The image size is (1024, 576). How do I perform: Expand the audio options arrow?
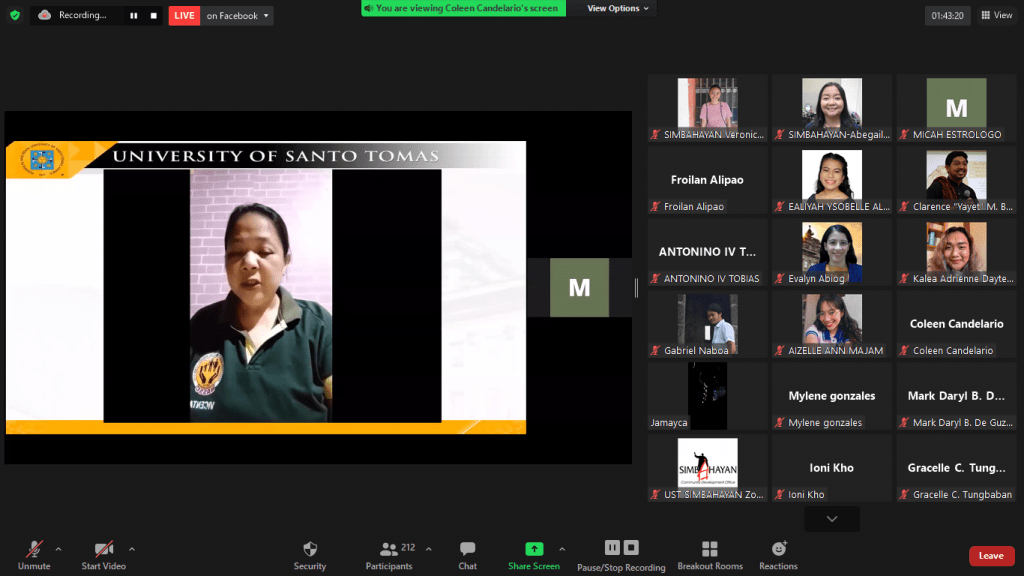[x=58, y=549]
